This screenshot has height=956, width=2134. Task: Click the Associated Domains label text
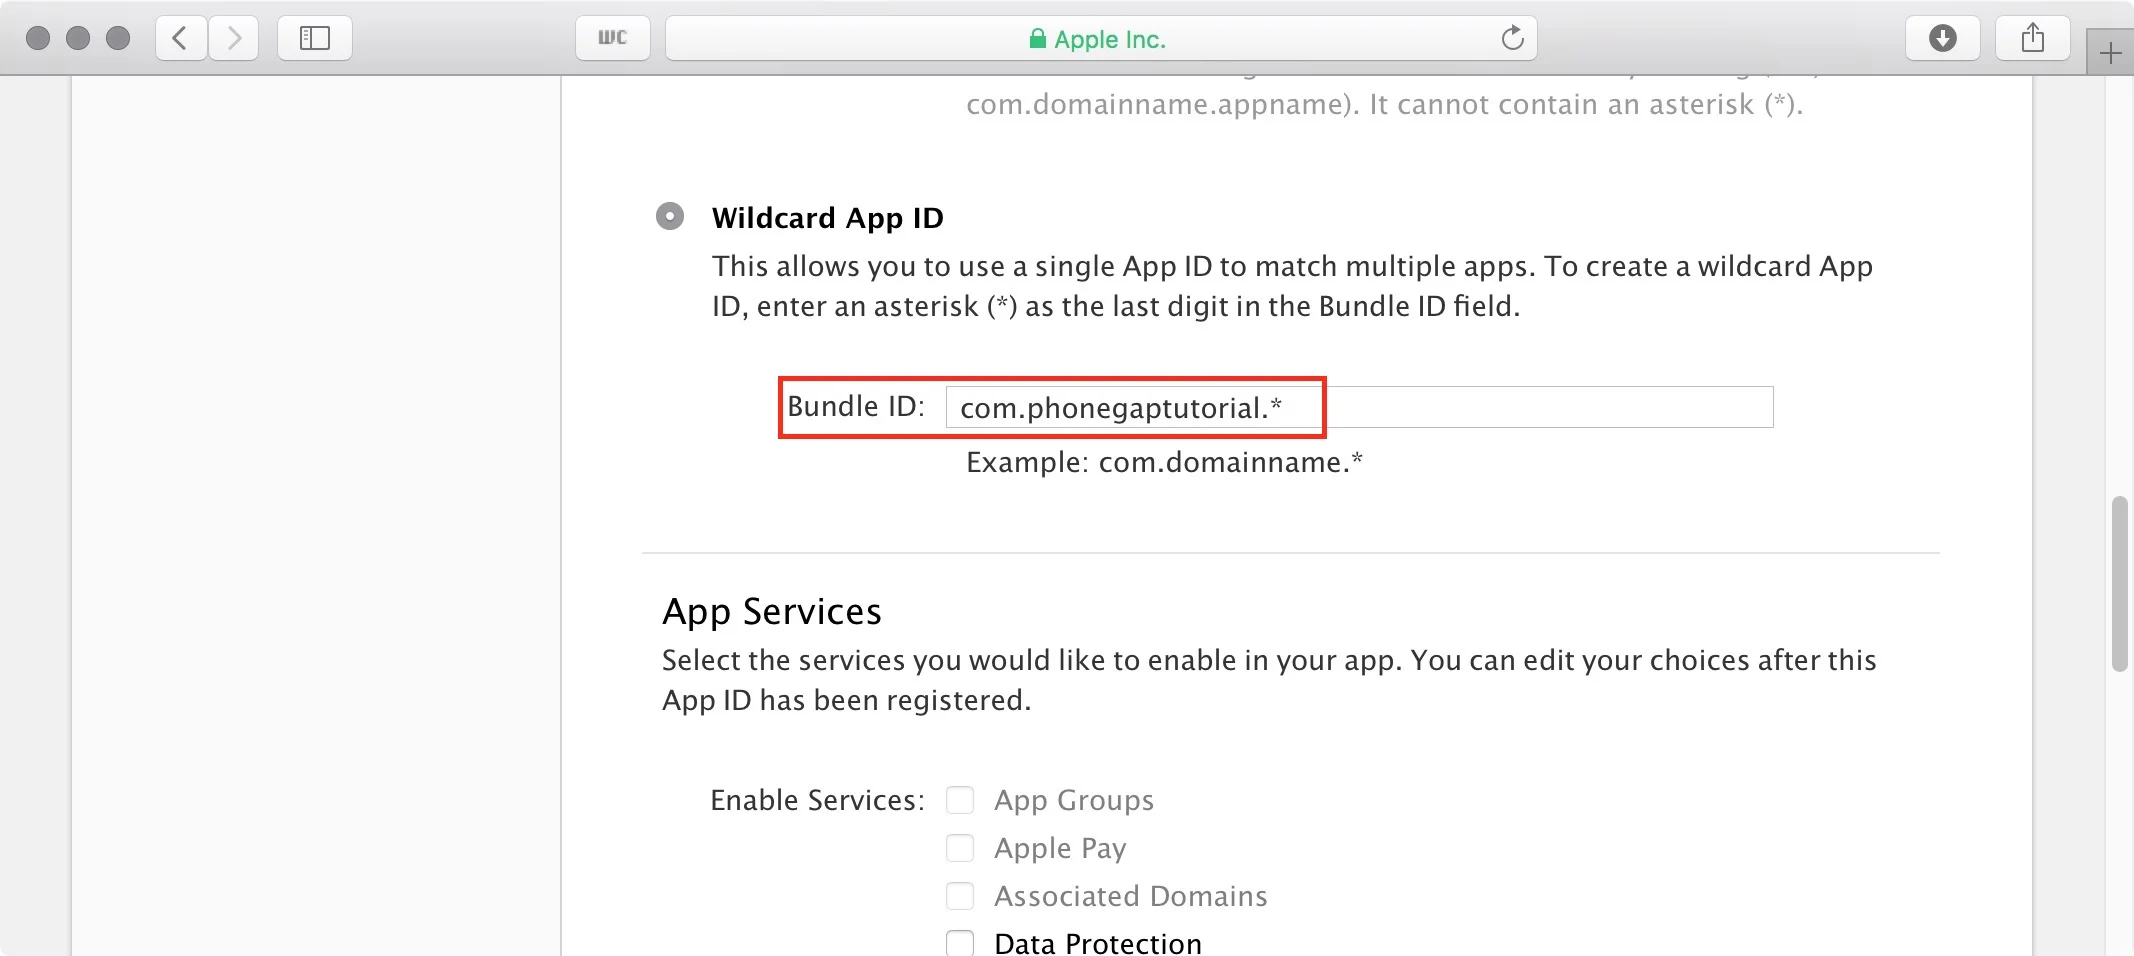[1130, 896]
